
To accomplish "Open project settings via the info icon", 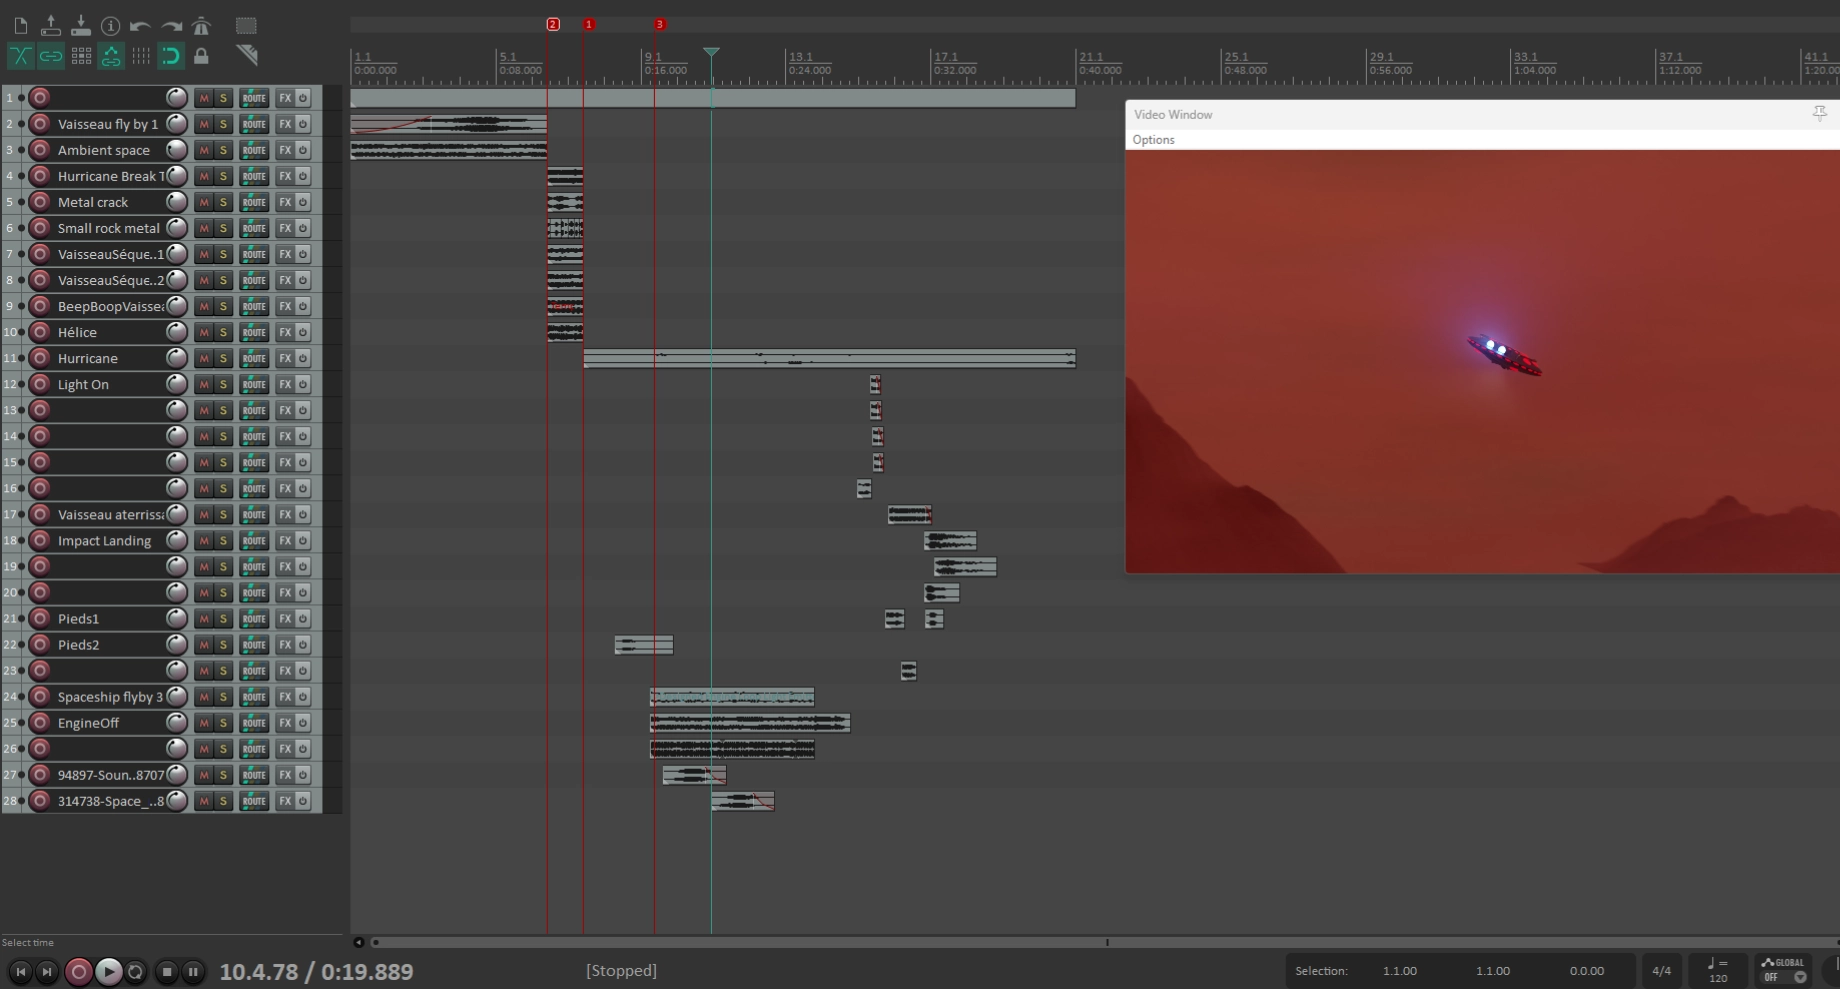I will 111,26.
